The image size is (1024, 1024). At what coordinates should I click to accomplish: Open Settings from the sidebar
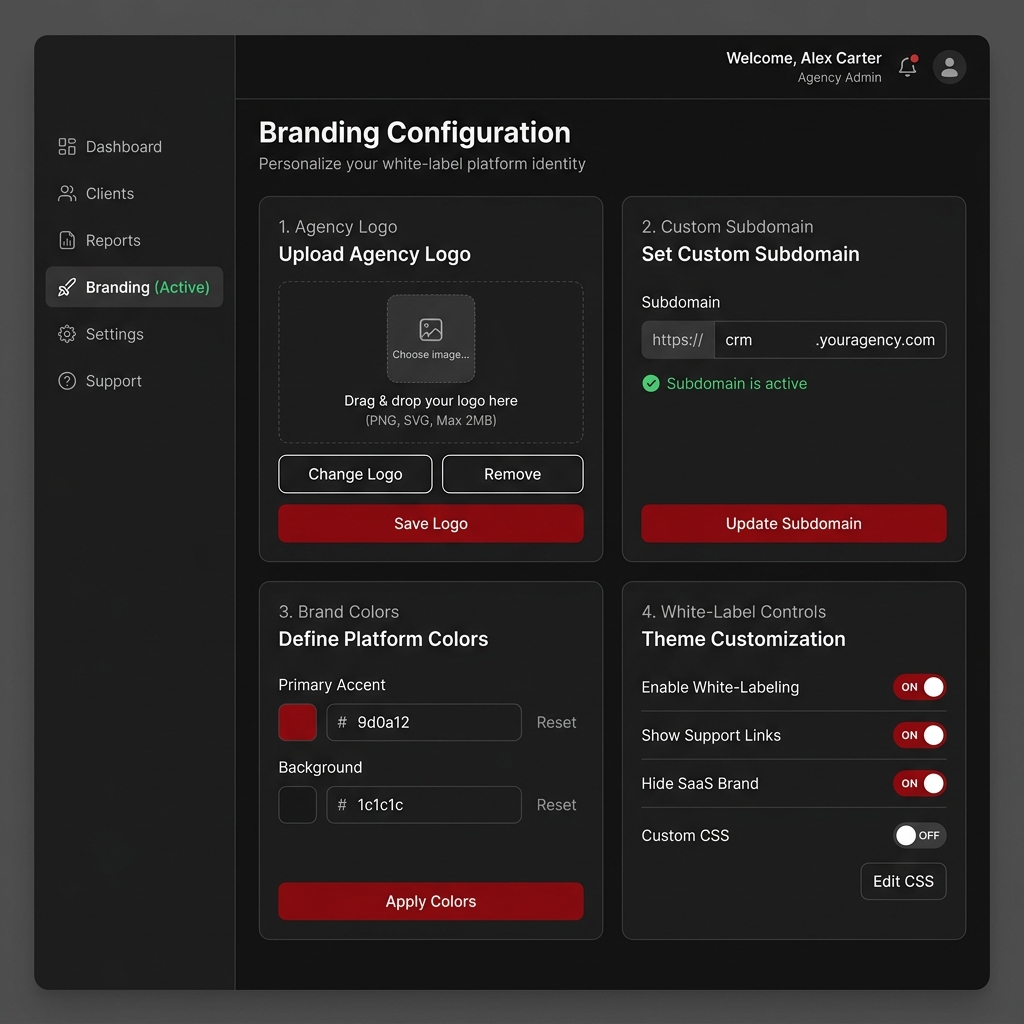[x=134, y=334]
